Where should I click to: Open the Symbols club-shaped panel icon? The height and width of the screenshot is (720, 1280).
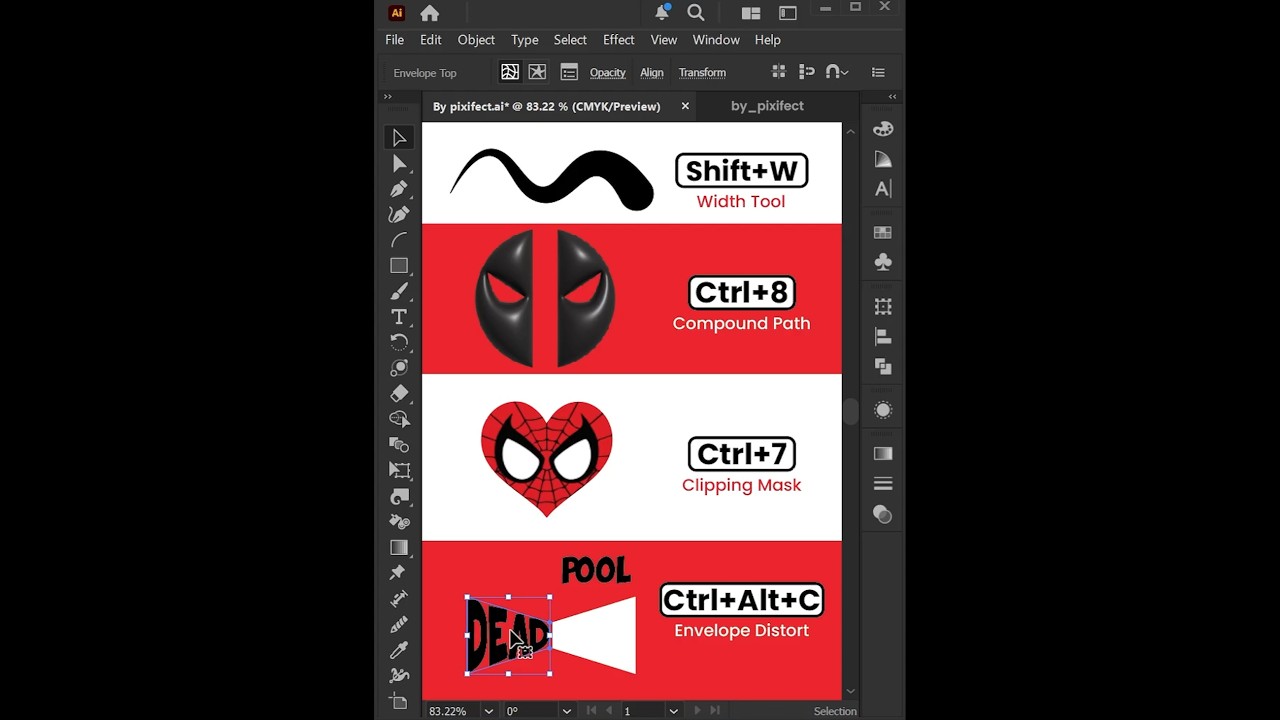883,262
